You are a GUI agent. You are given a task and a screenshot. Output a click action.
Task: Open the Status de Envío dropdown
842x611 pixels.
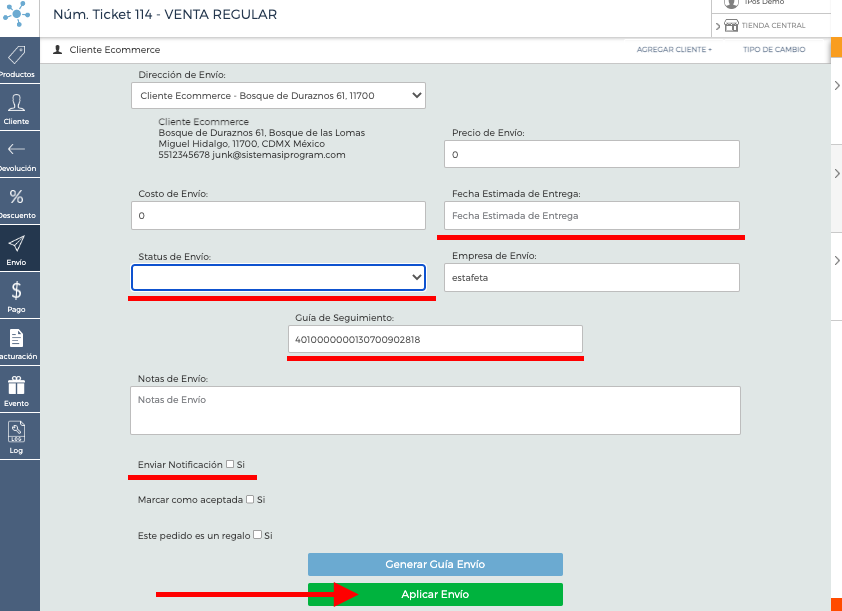click(x=278, y=278)
